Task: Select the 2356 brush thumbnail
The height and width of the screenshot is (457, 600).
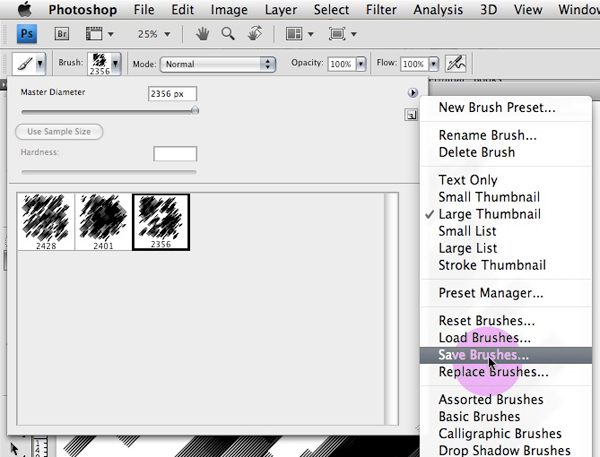Action: (161, 222)
